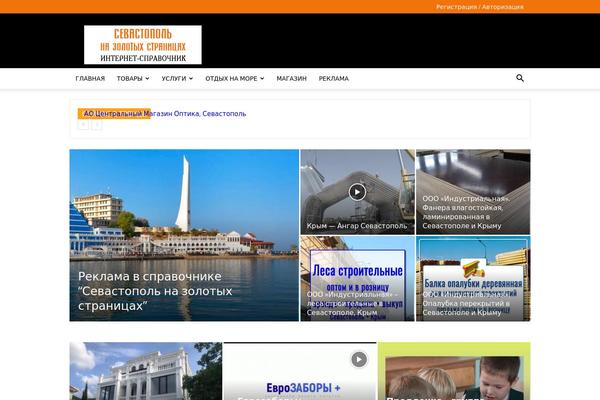Open Крым — Ангар Севастополь title link
Viewport: 600px width, 400px height.
click(357, 226)
